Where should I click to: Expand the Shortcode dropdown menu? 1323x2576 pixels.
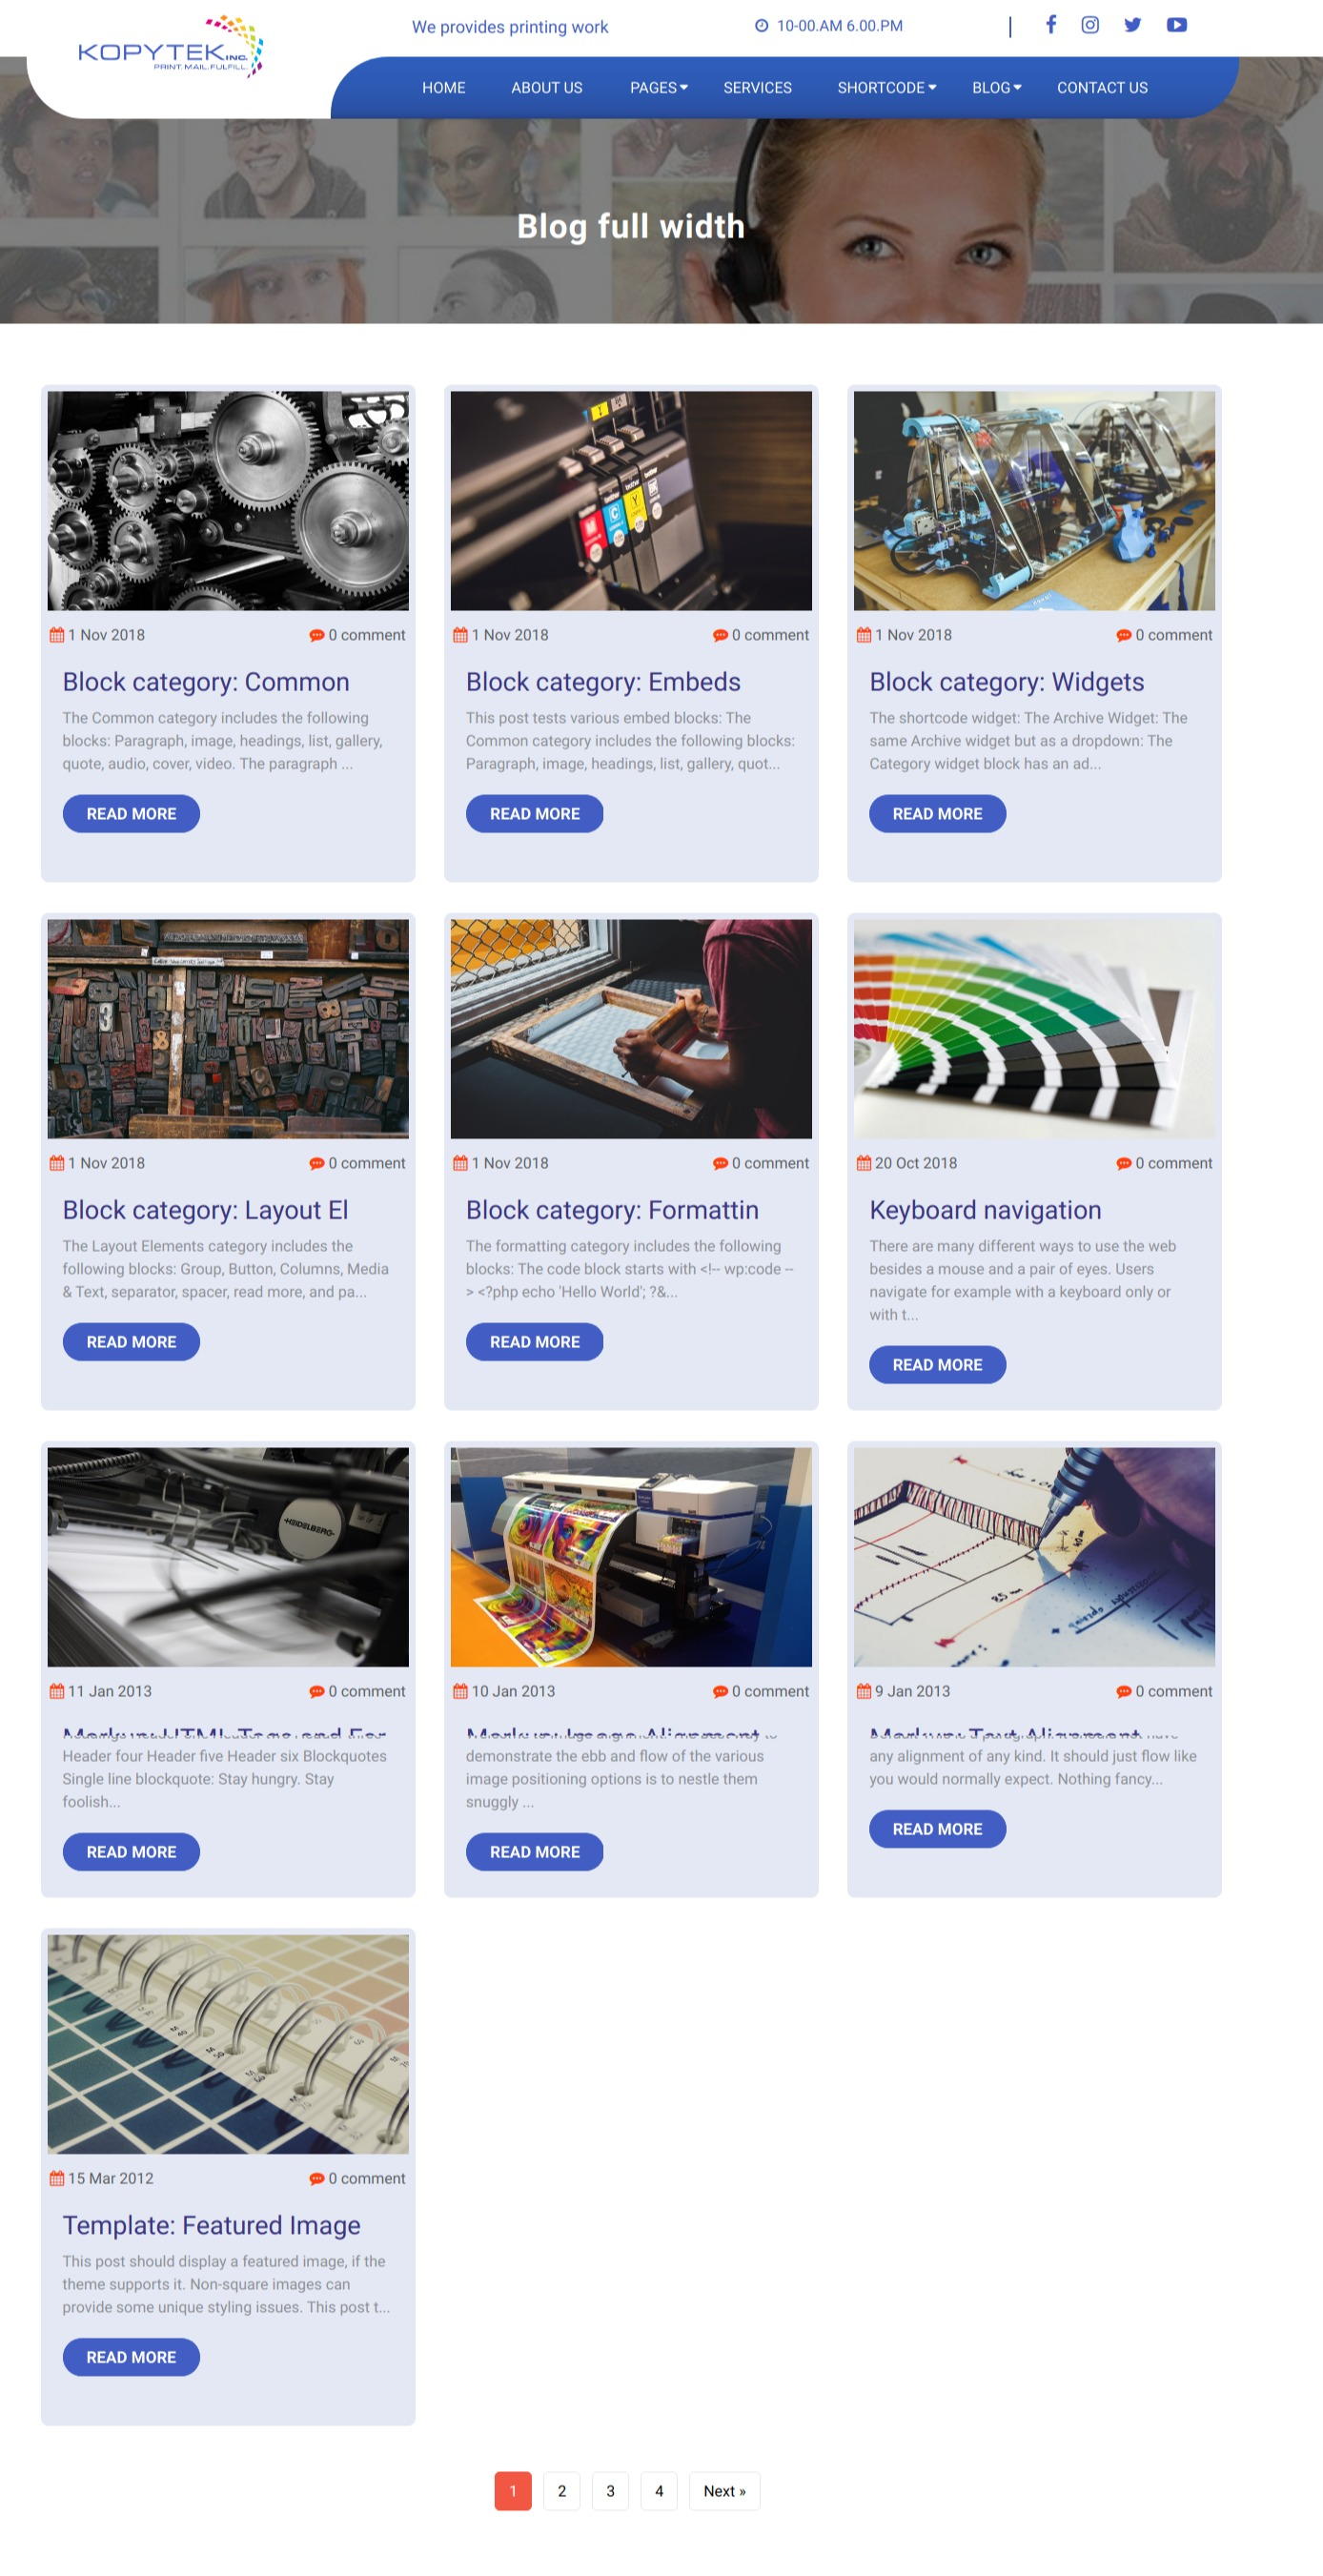886,88
